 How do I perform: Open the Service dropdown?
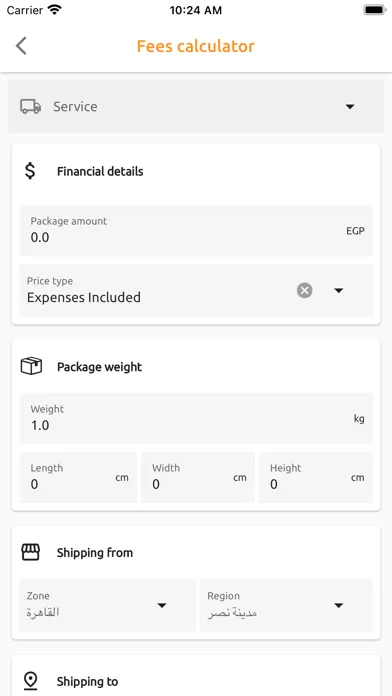coord(196,107)
